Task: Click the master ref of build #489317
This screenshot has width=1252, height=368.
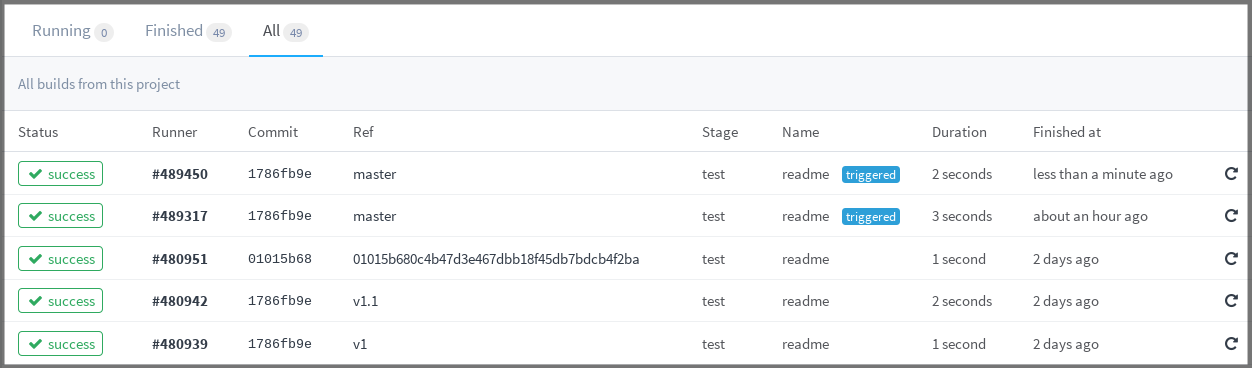Action: click(x=375, y=216)
